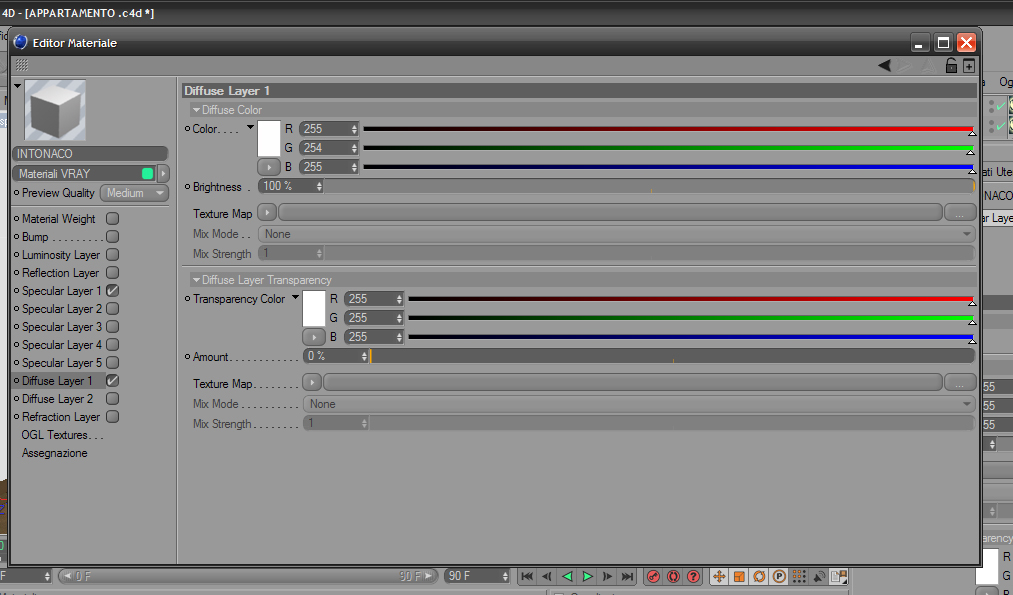Disable the Specular Layer 1 checkbox
The height and width of the screenshot is (595, 1013).
[112, 291]
